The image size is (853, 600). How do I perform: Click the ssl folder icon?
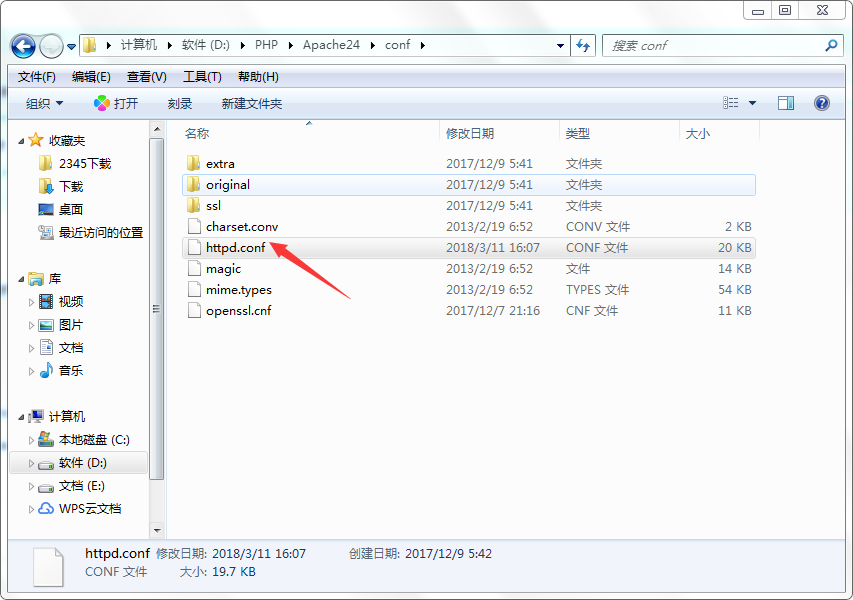click(194, 206)
